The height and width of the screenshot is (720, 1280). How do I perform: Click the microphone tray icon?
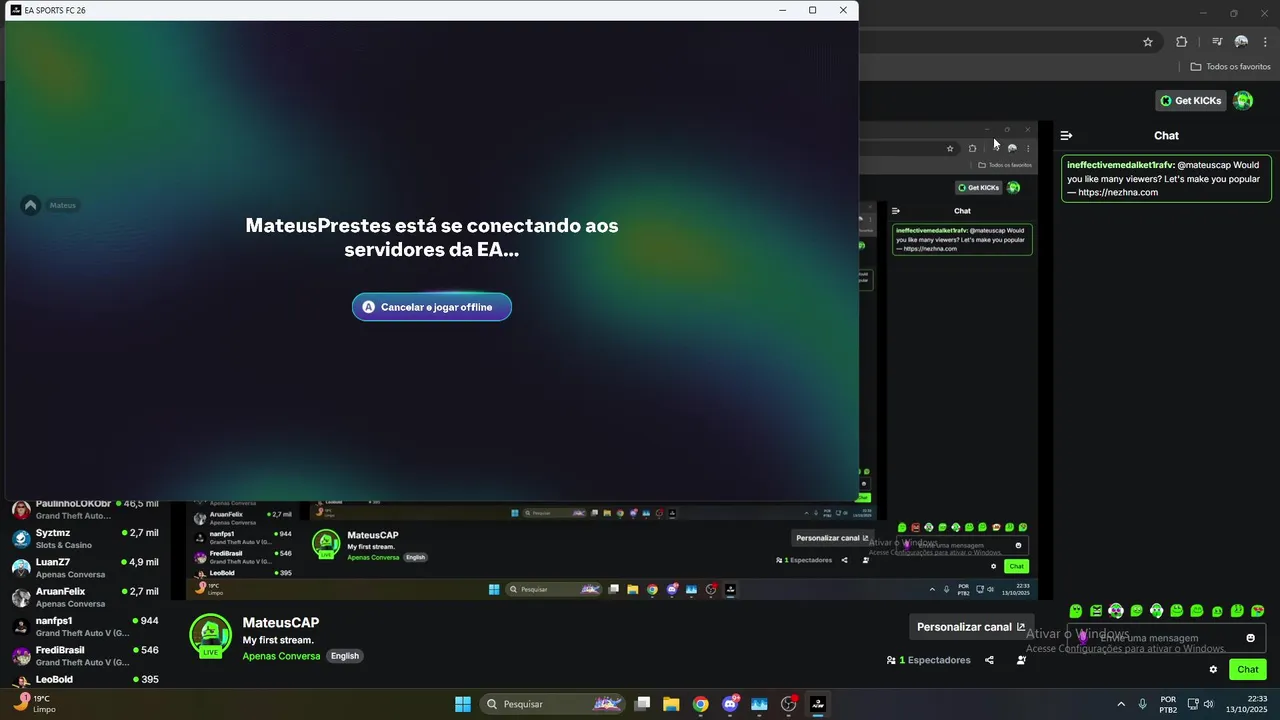tap(1142, 704)
